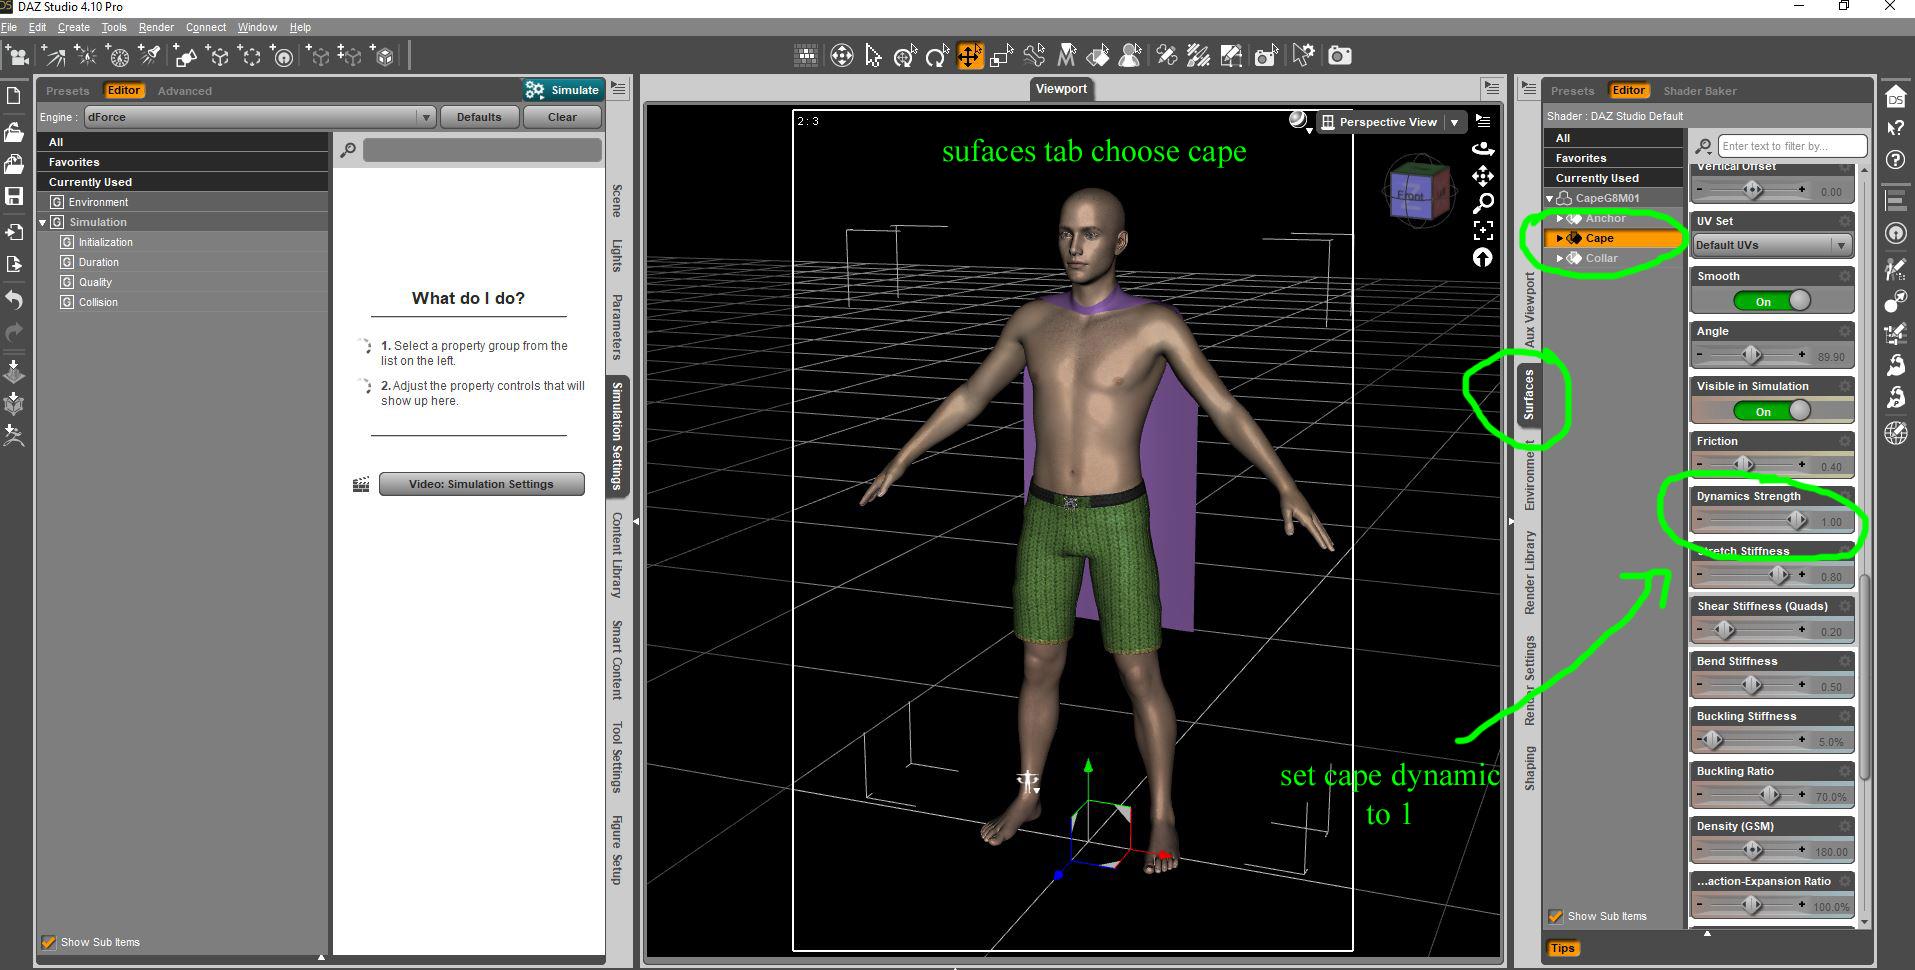Select the highlighted Translate tool
The width and height of the screenshot is (1915, 970).
(x=969, y=56)
